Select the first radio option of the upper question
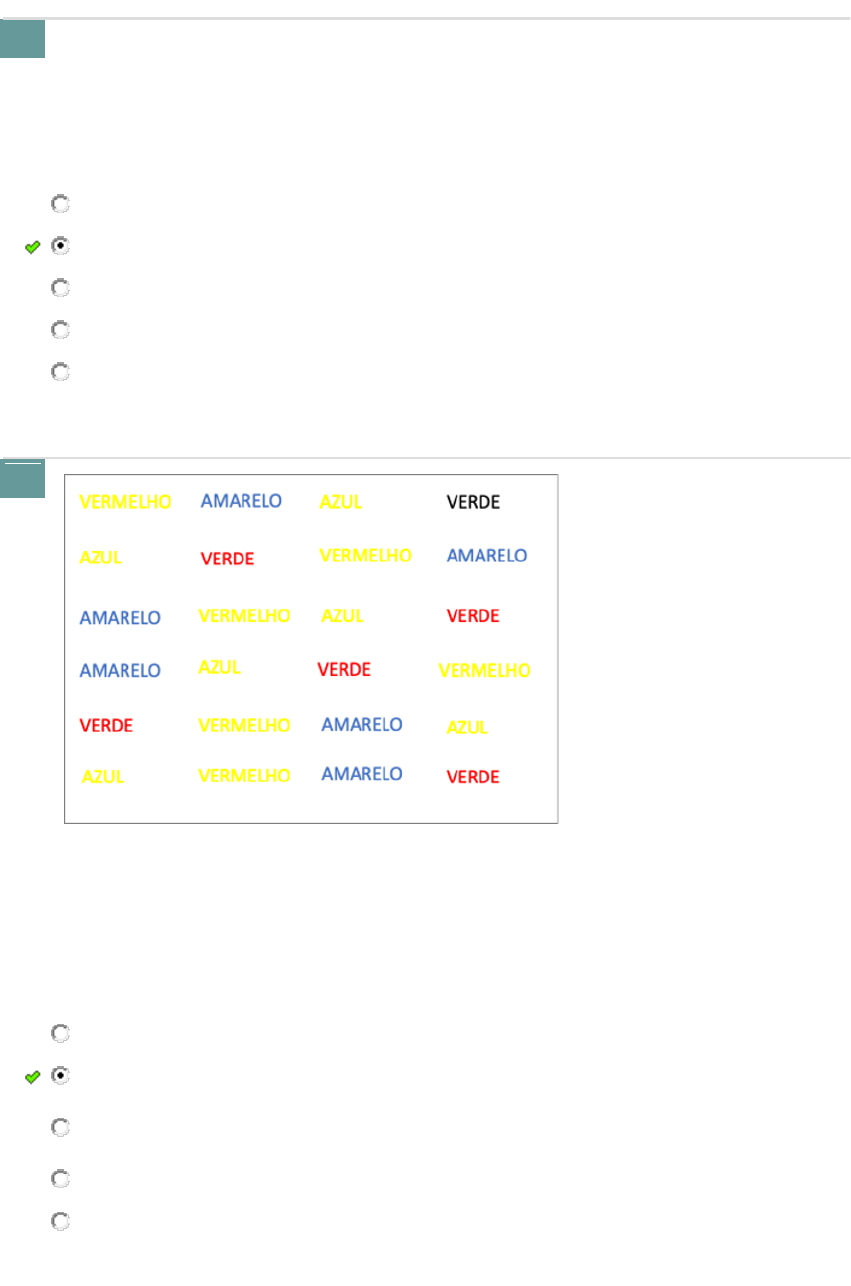Image resolution: width=851 pixels, height=1286 pixels. [x=60, y=204]
